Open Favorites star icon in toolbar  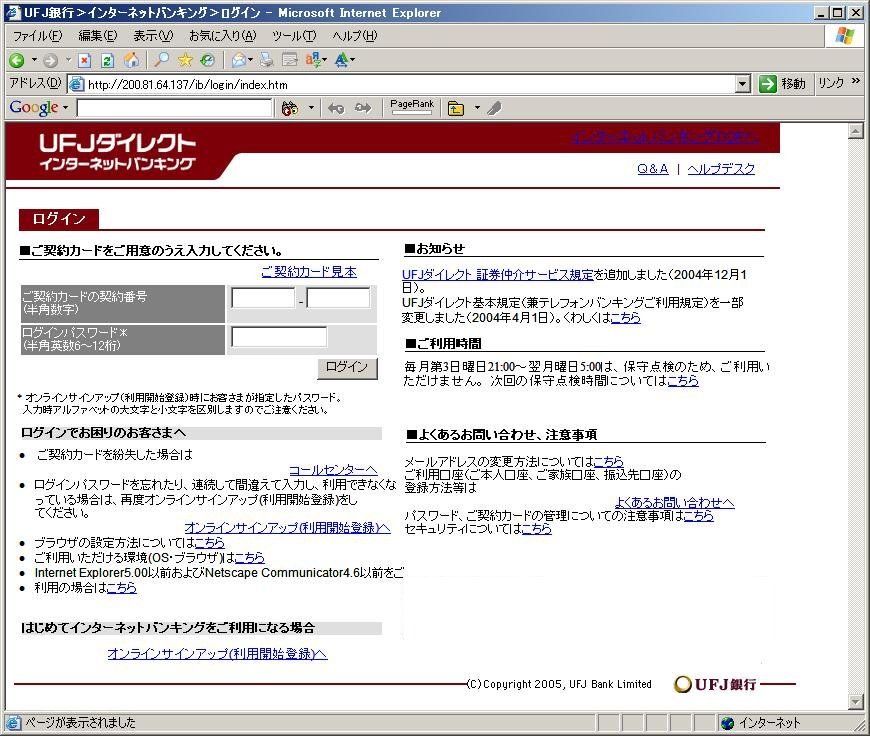pos(185,60)
